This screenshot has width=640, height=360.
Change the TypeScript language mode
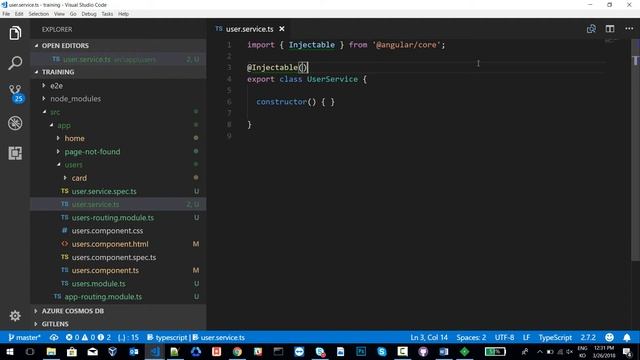555,338
